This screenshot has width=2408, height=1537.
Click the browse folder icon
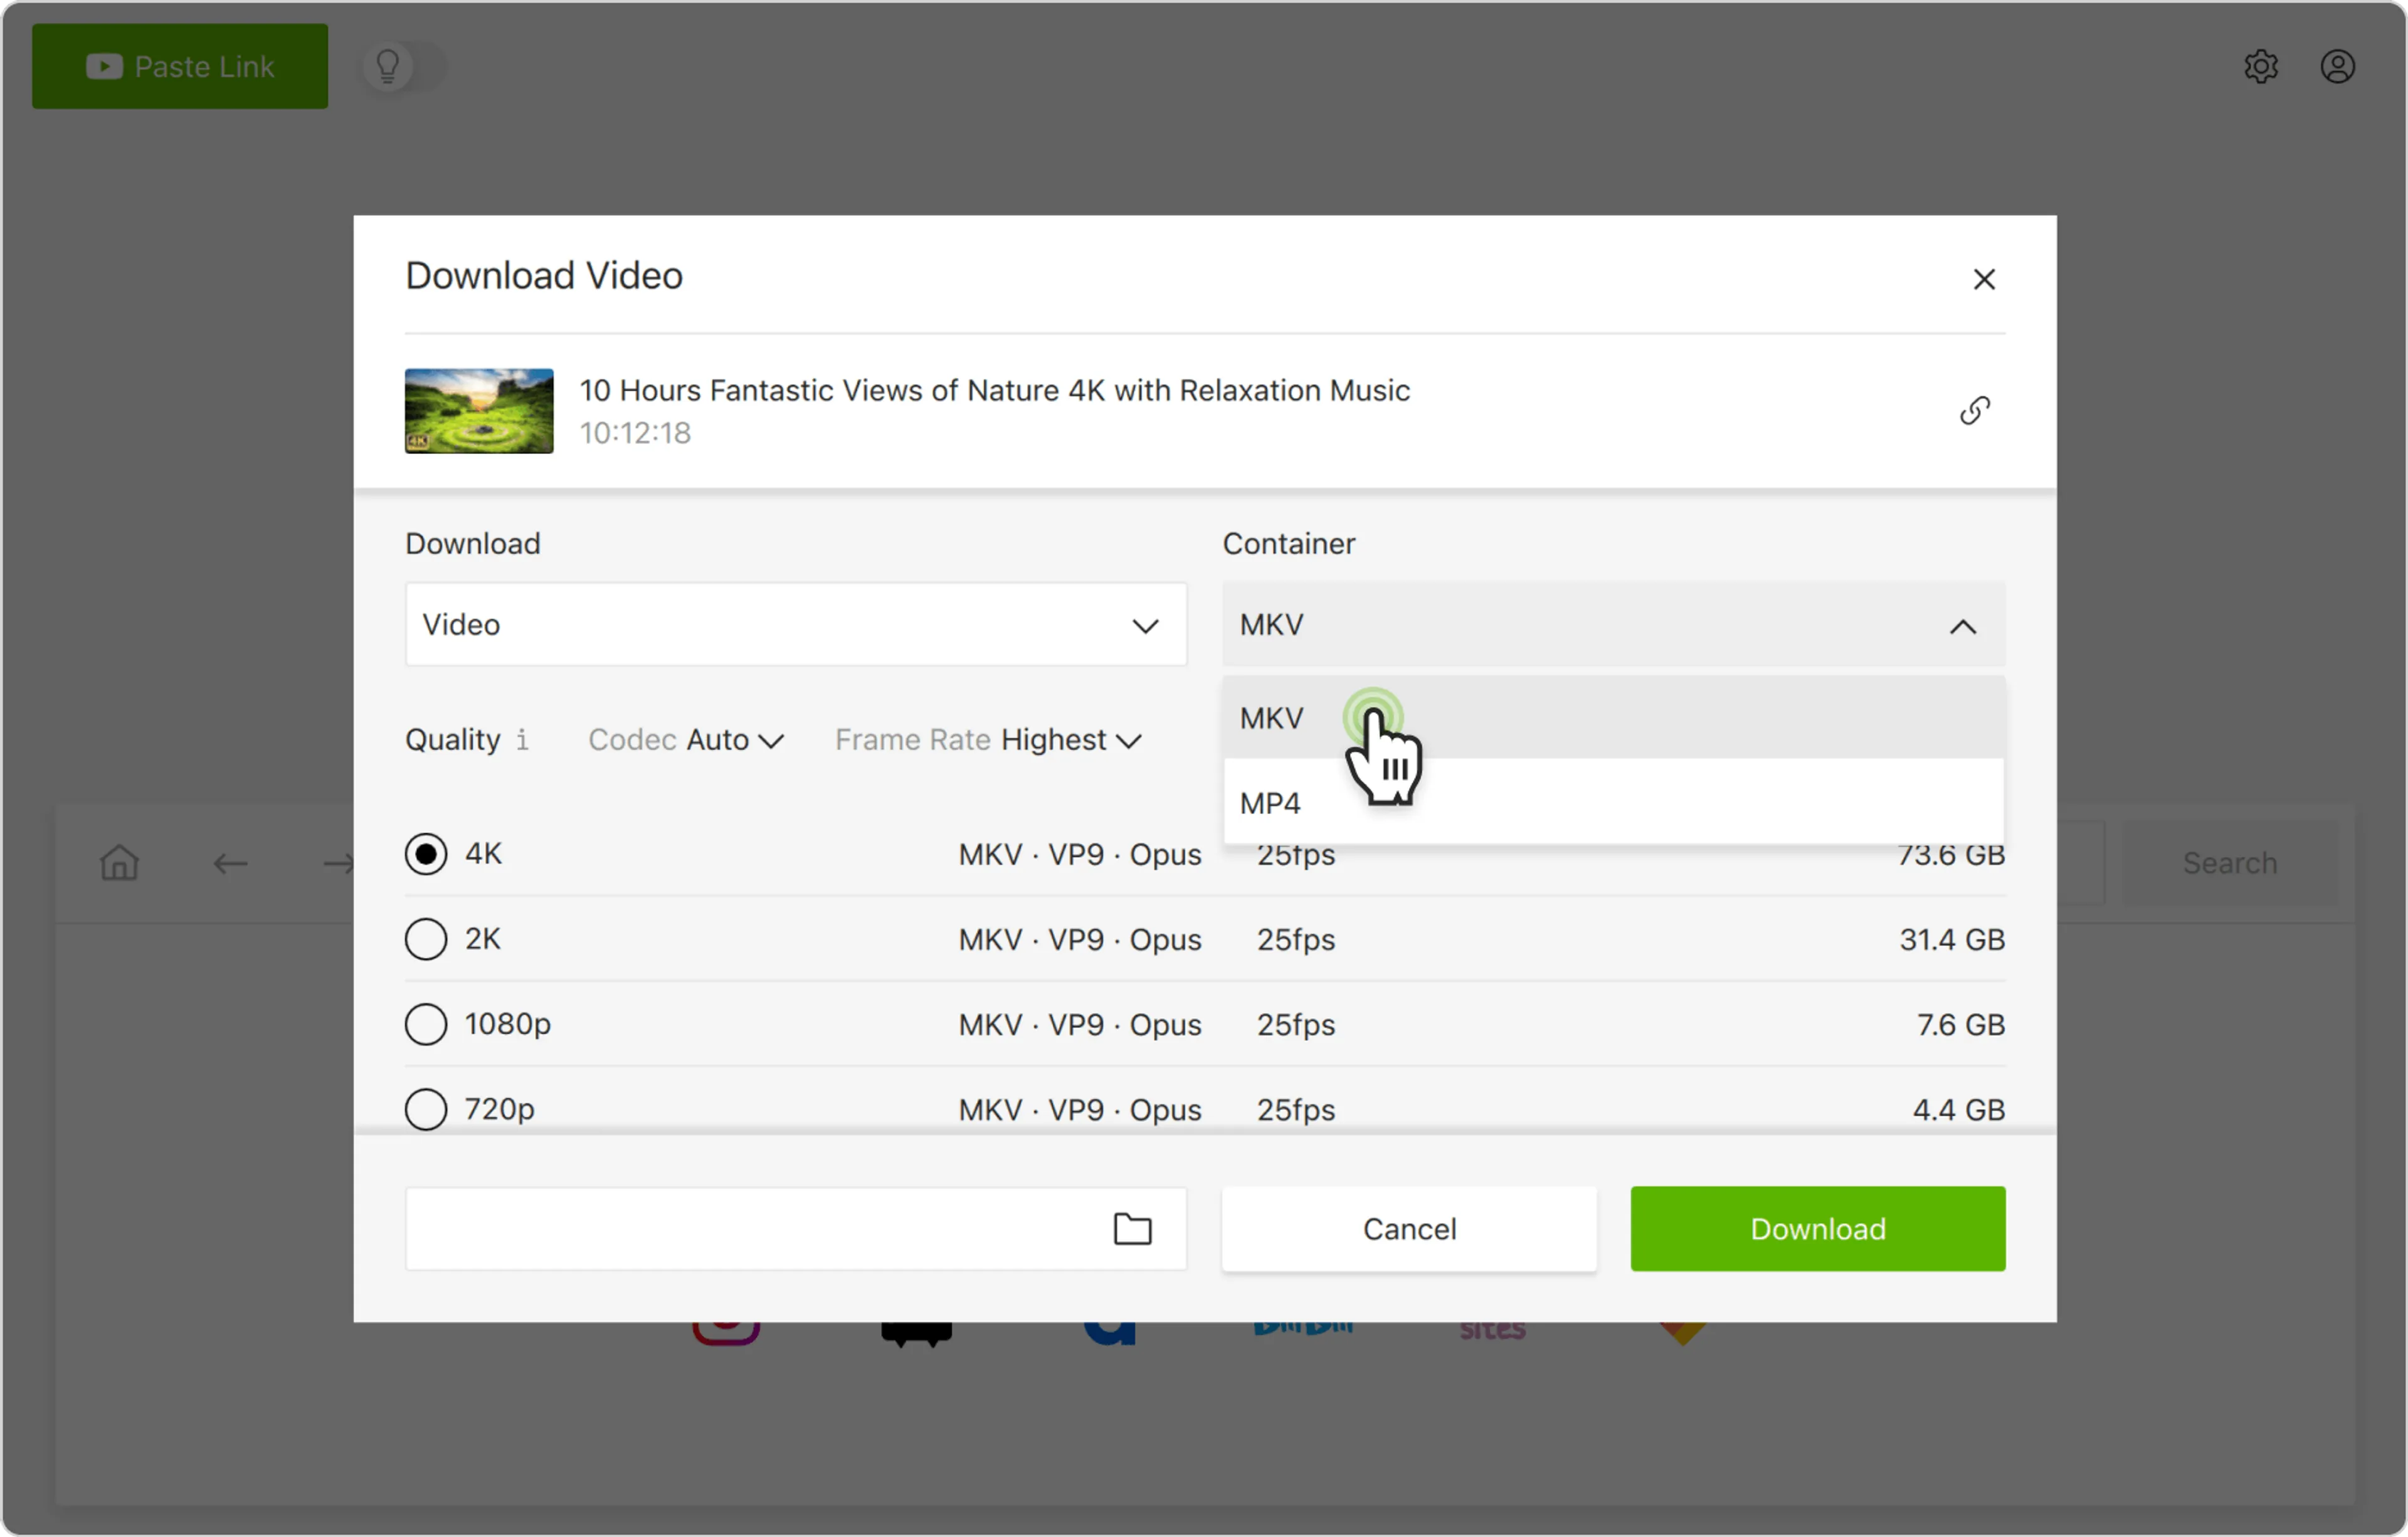point(1132,1228)
